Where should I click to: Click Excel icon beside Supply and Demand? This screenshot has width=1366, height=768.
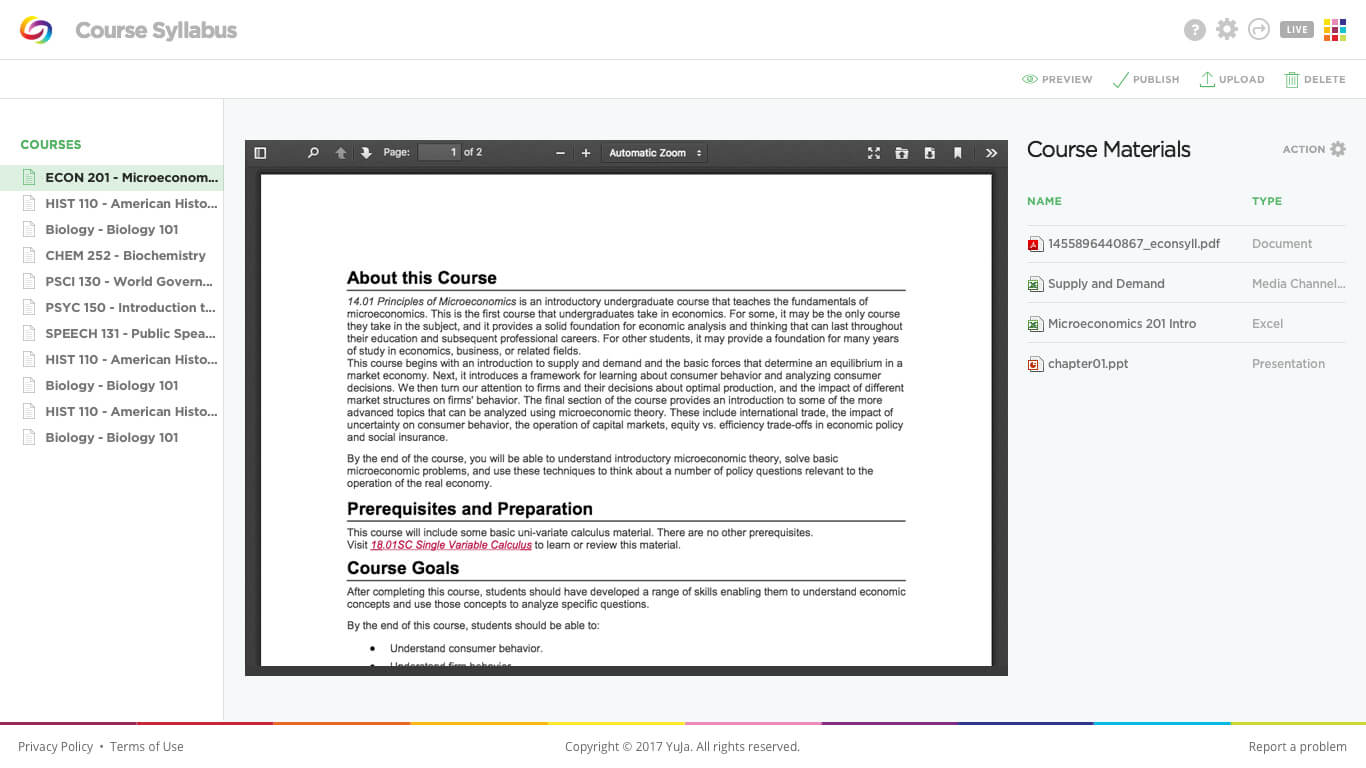pos(1035,284)
